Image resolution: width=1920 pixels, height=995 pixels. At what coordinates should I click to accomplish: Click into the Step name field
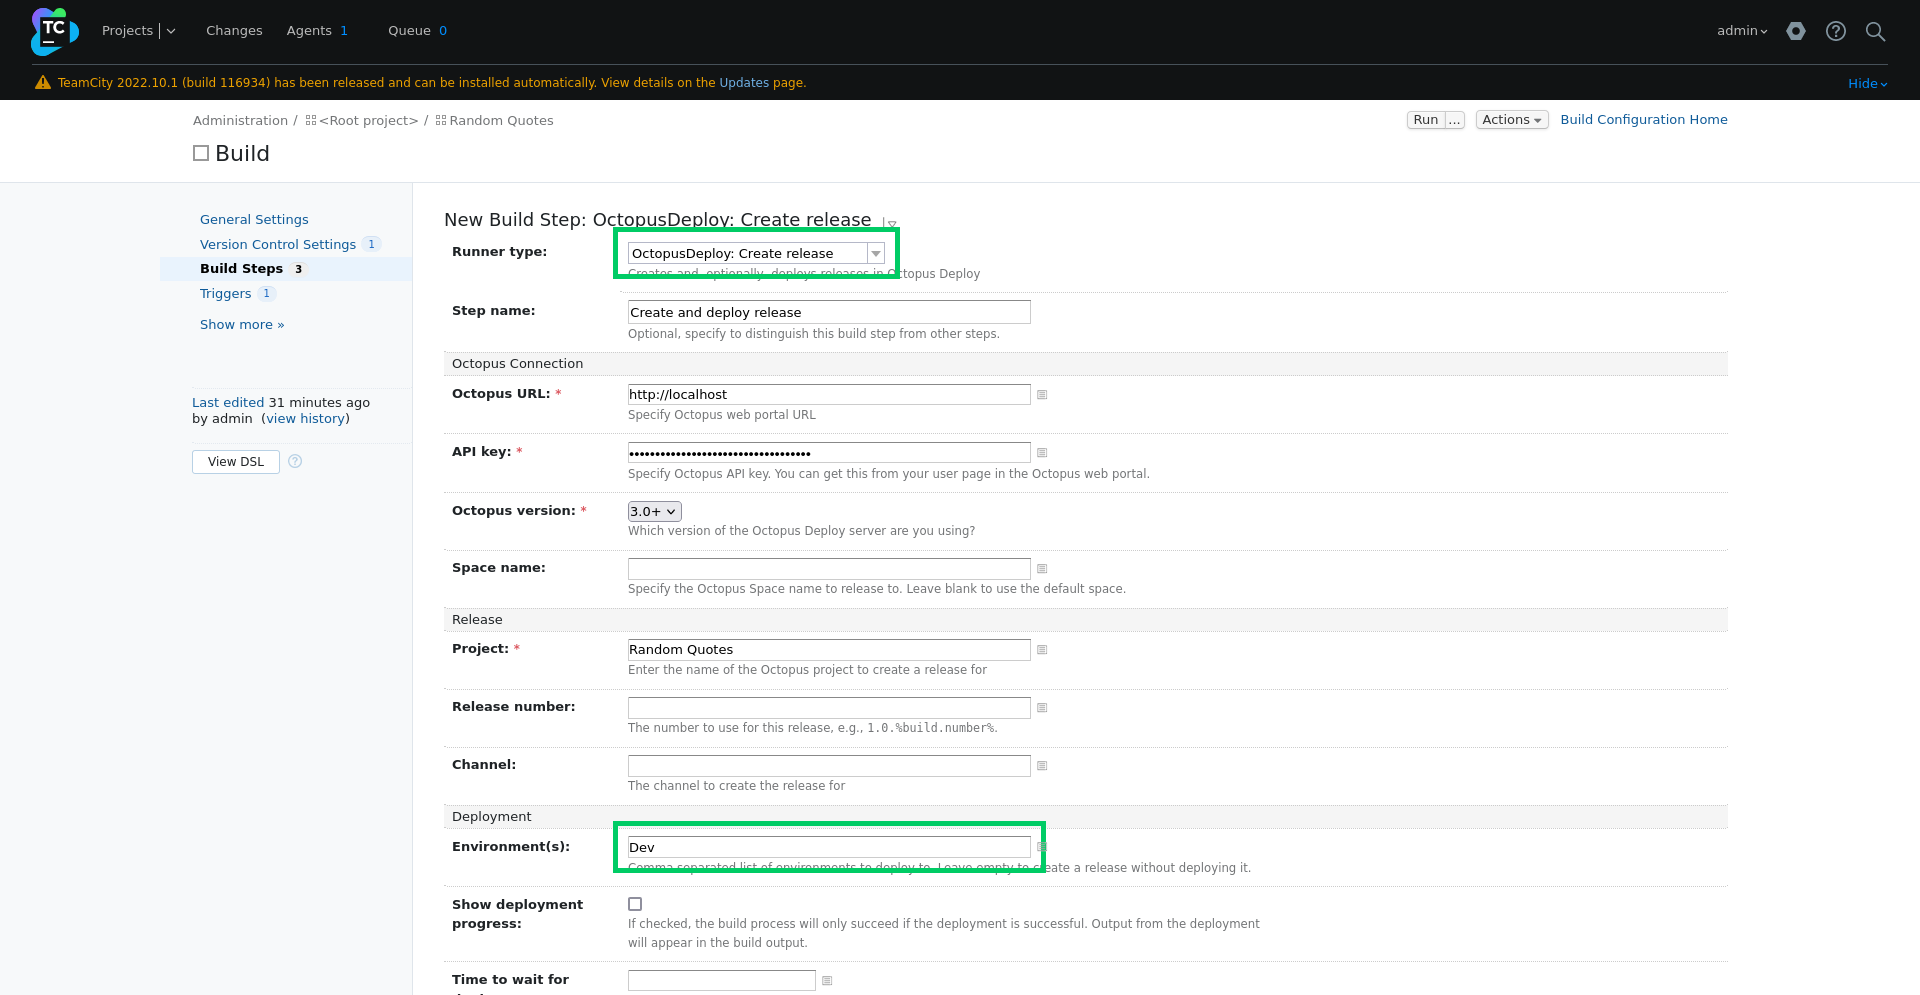point(829,312)
